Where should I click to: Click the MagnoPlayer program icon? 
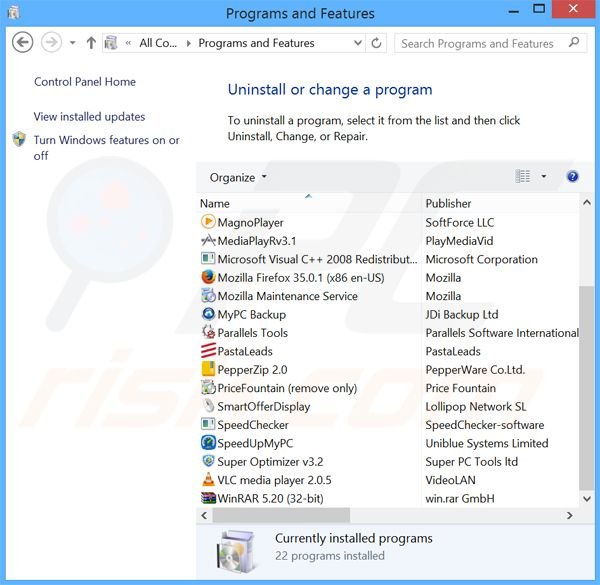pyautogui.click(x=208, y=222)
